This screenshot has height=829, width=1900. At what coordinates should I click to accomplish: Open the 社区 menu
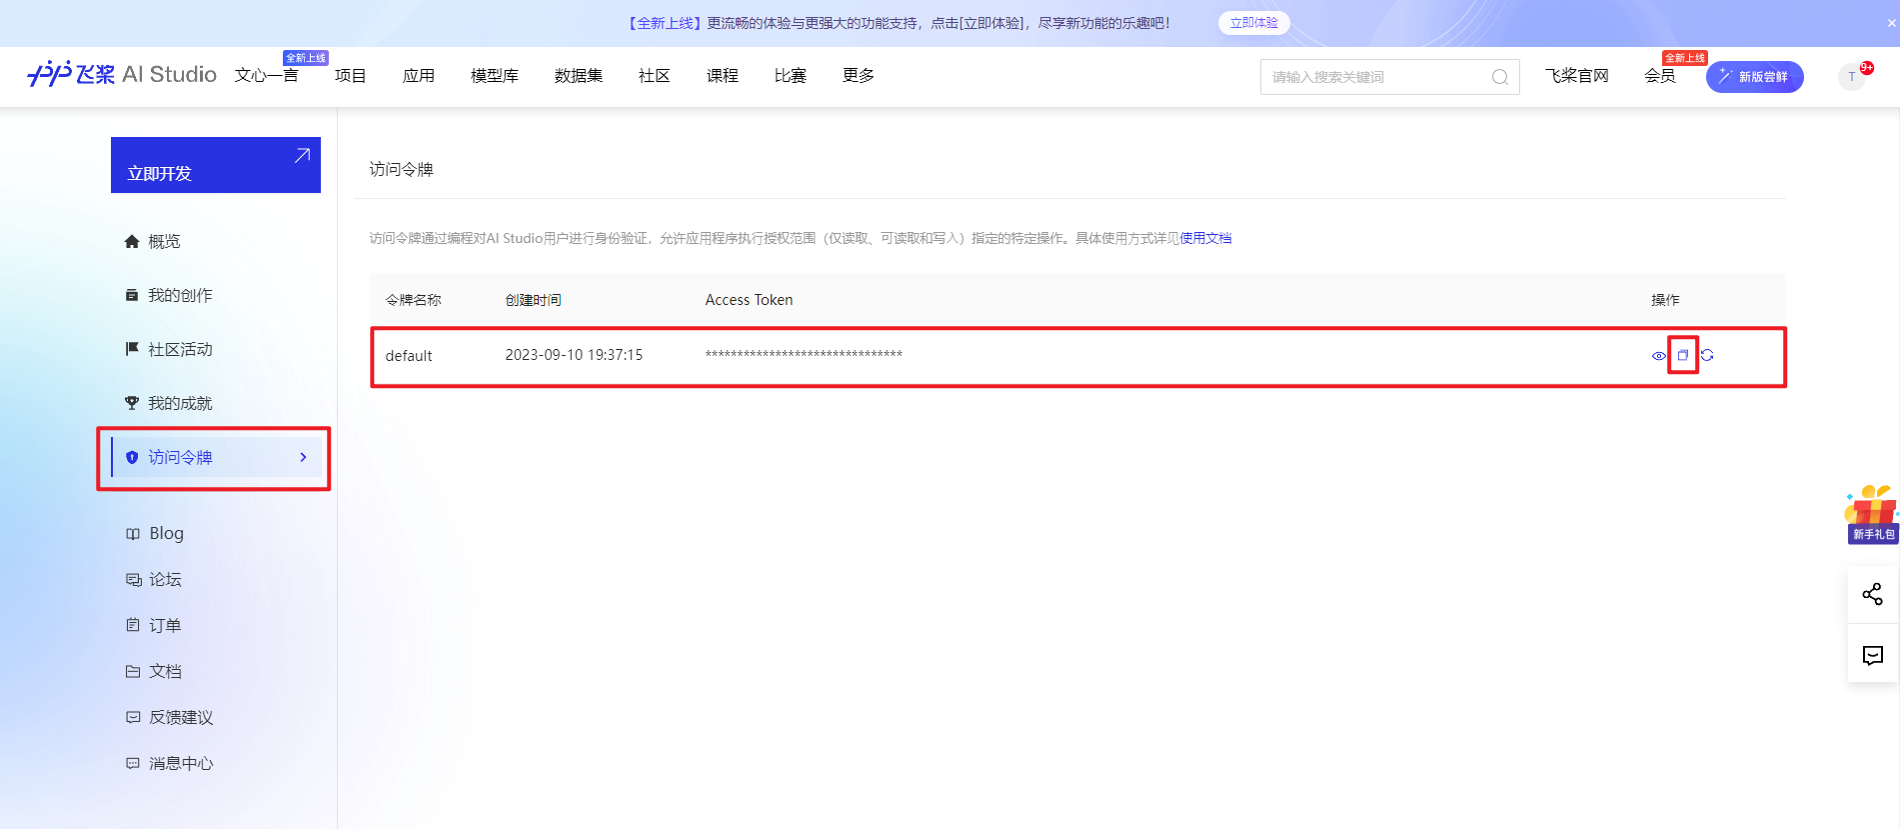point(655,75)
